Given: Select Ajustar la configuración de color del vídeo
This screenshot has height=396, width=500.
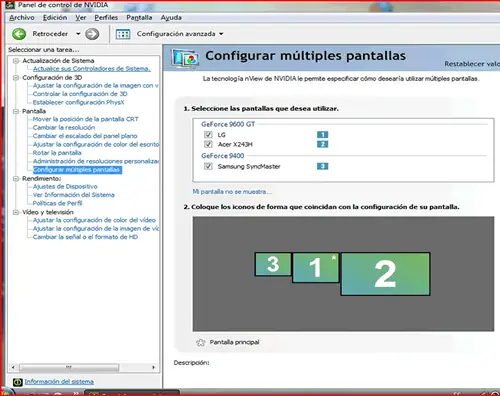Looking at the screenshot, I should [x=94, y=220].
